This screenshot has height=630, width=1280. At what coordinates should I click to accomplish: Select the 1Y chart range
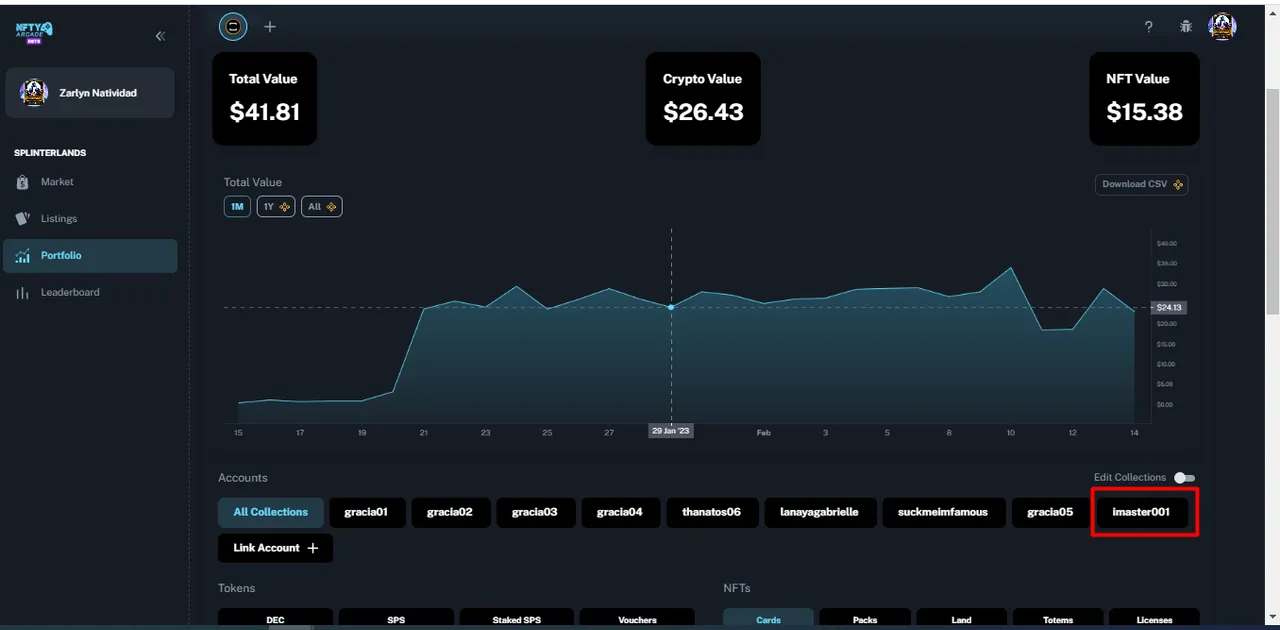(x=276, y=207)
